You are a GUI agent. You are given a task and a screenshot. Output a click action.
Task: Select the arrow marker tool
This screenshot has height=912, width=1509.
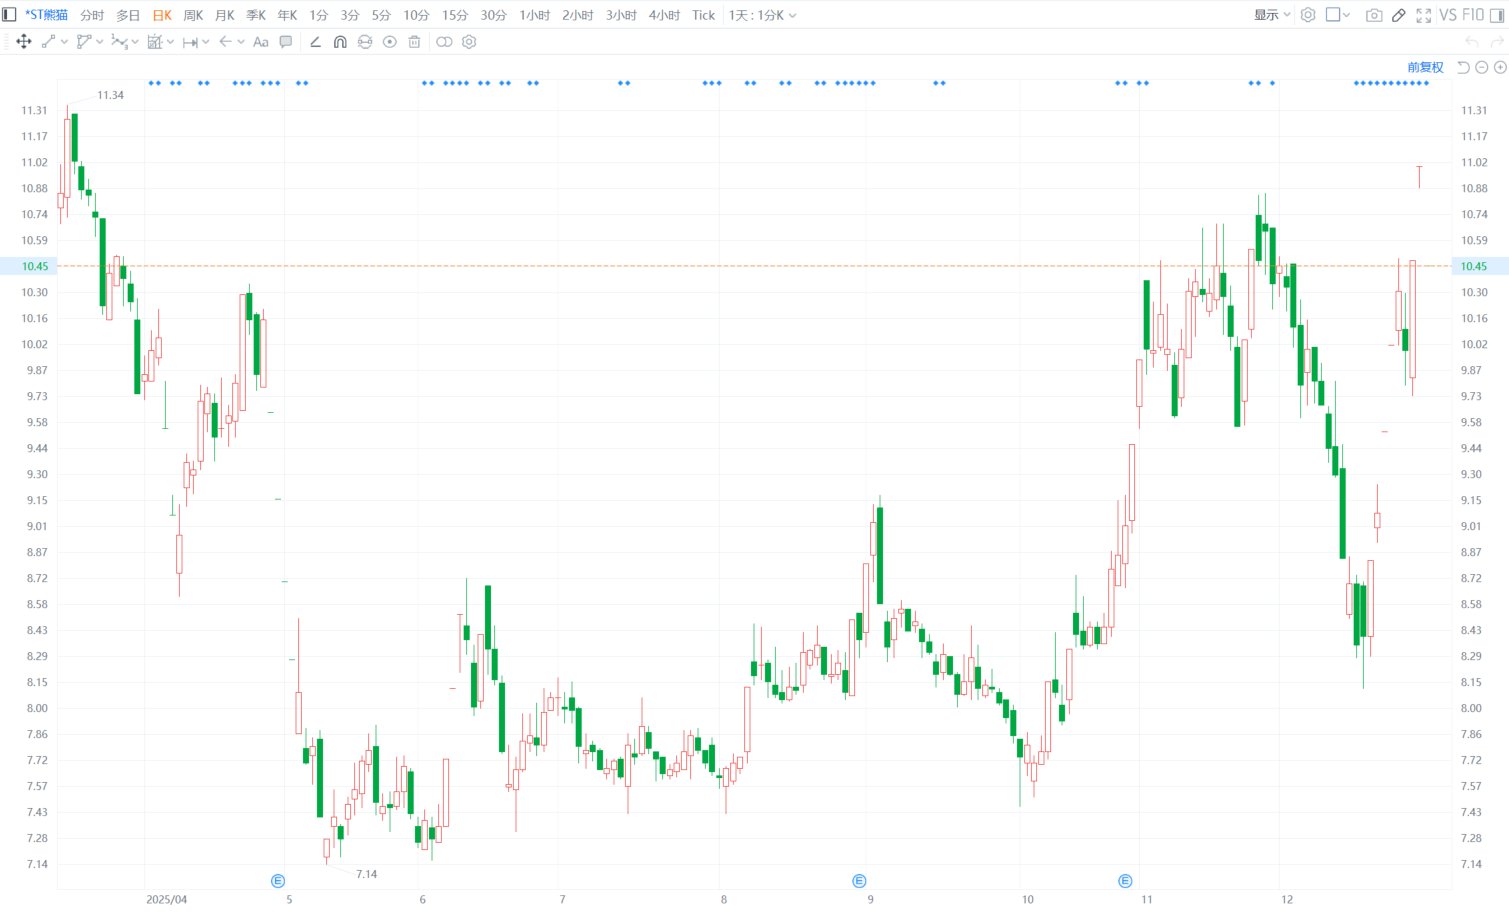pyautogui.click(x=225, y=42)
